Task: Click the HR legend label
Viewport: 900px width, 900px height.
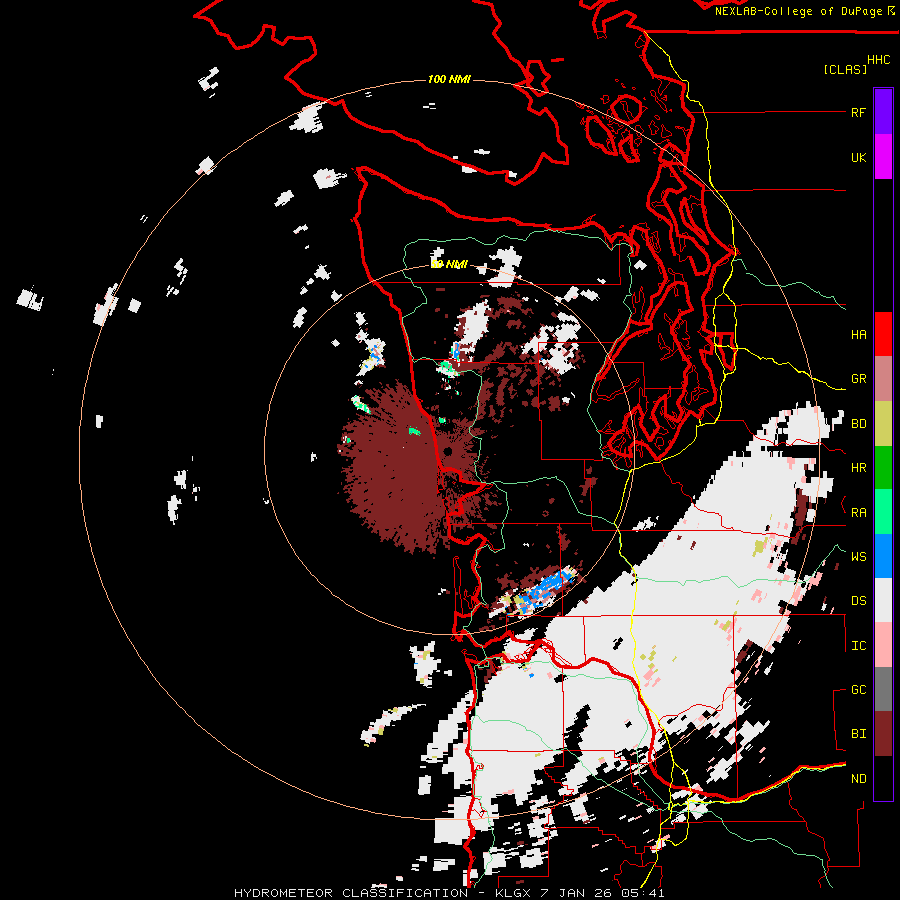Action: (858, 468)
